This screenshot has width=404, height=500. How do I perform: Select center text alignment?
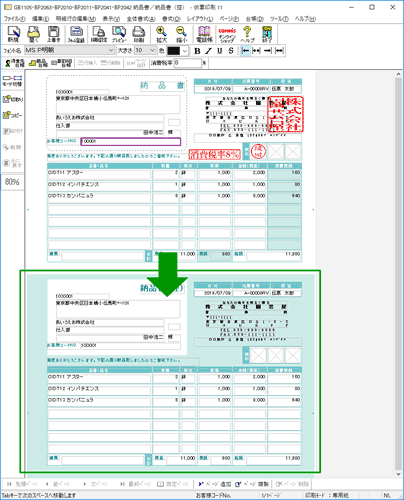pos(257,51)
